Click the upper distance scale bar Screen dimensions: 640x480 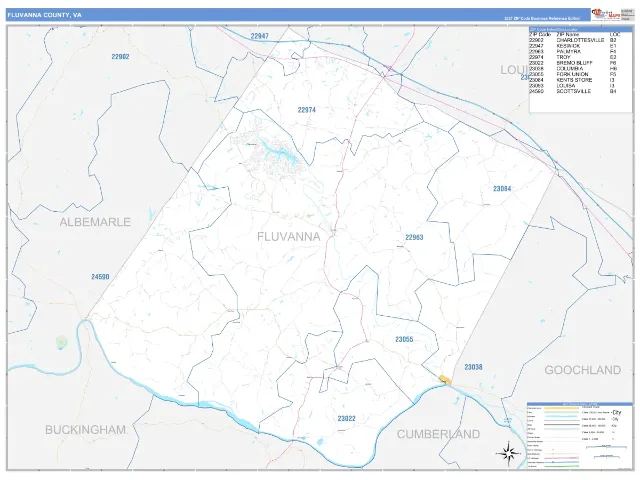(x=607, y=447)
